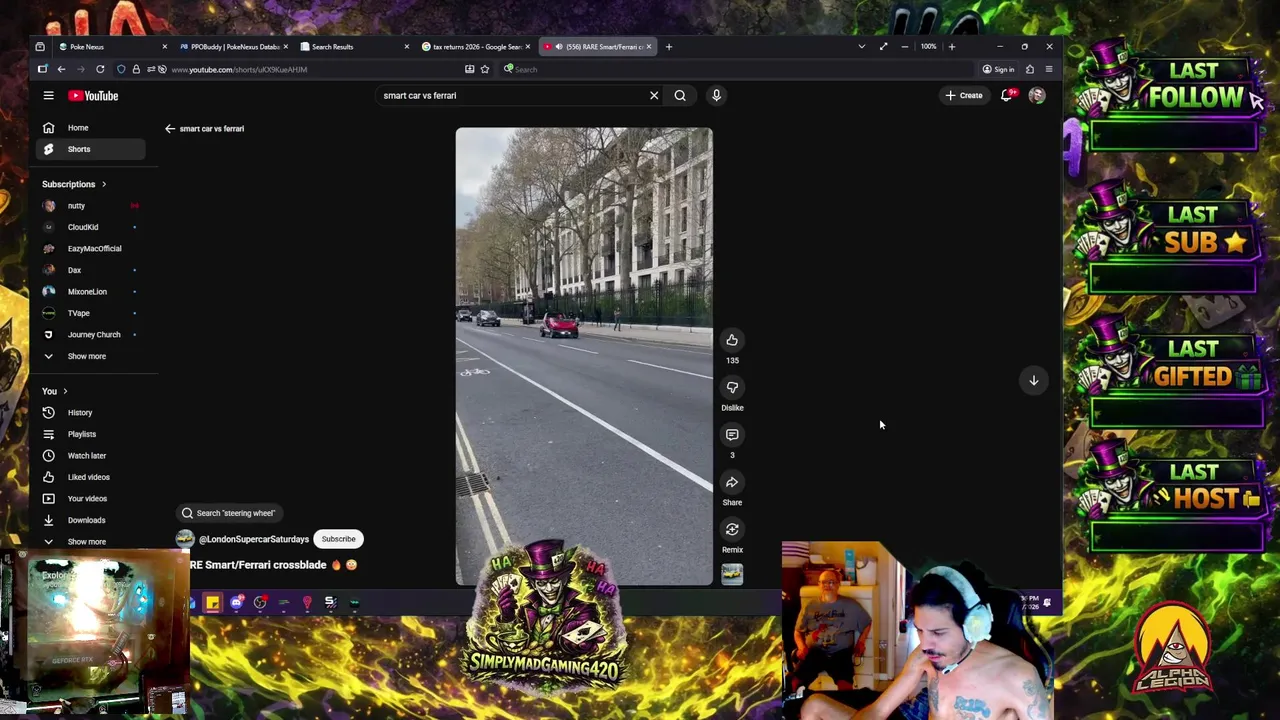Clear the YouTube search box text
Image resolution: width=1280 pixels, height=720 pixels.
(x=654, y=95)
